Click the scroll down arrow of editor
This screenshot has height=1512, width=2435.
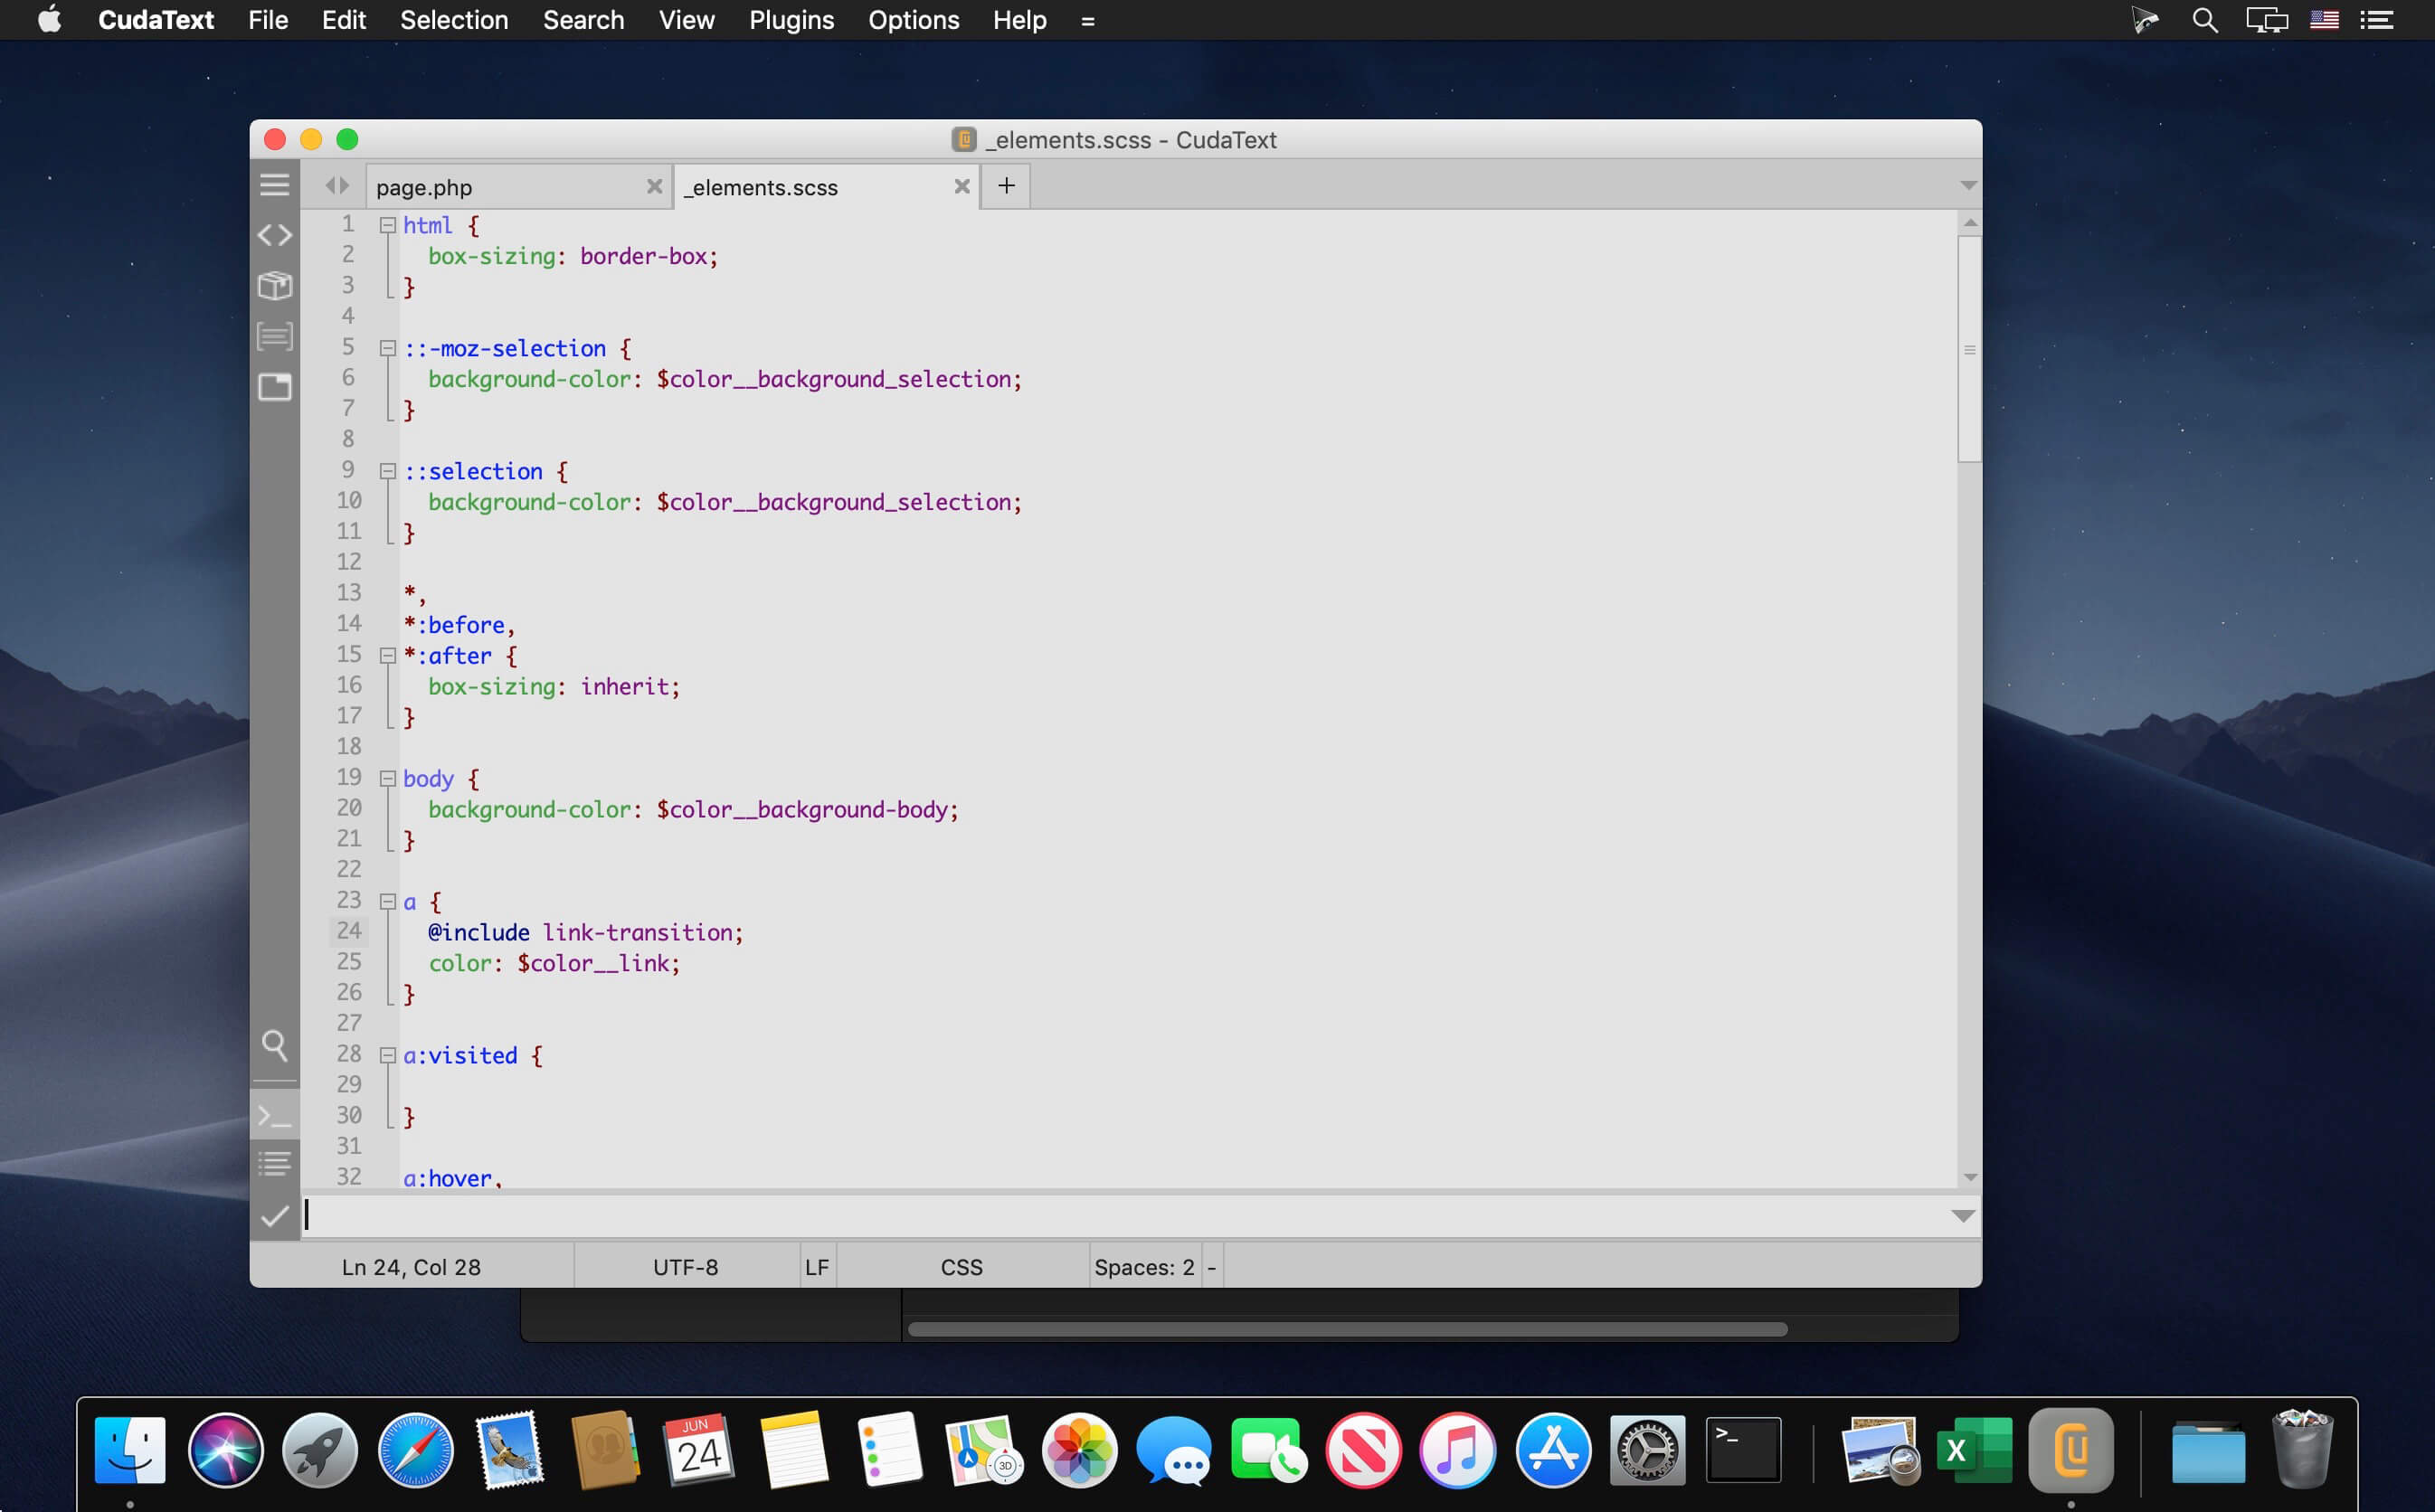click(1970, 1177)
